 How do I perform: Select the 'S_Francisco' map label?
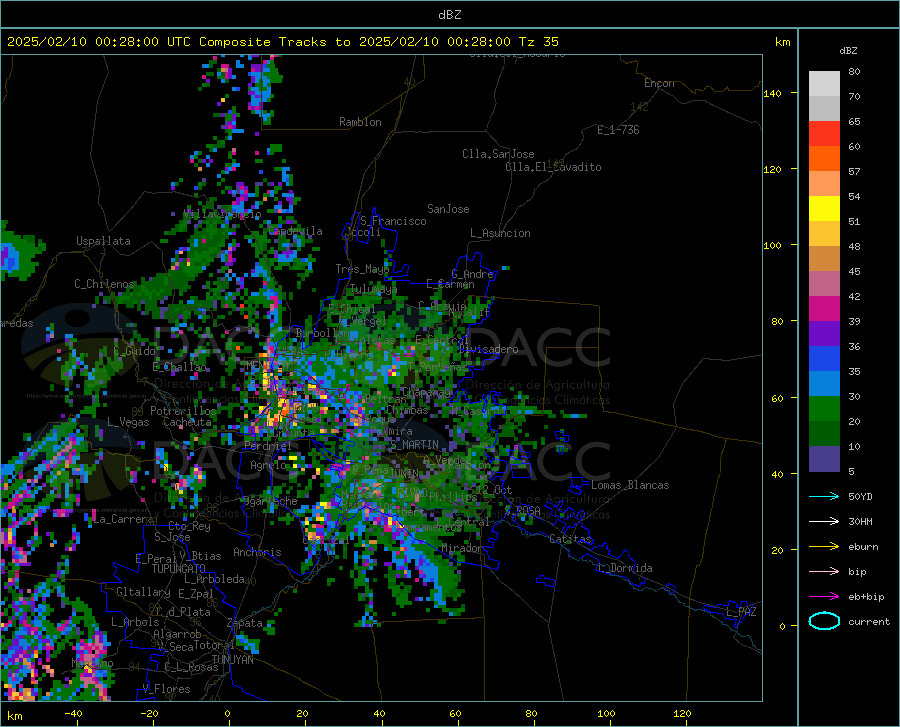(x=393, y=221)
